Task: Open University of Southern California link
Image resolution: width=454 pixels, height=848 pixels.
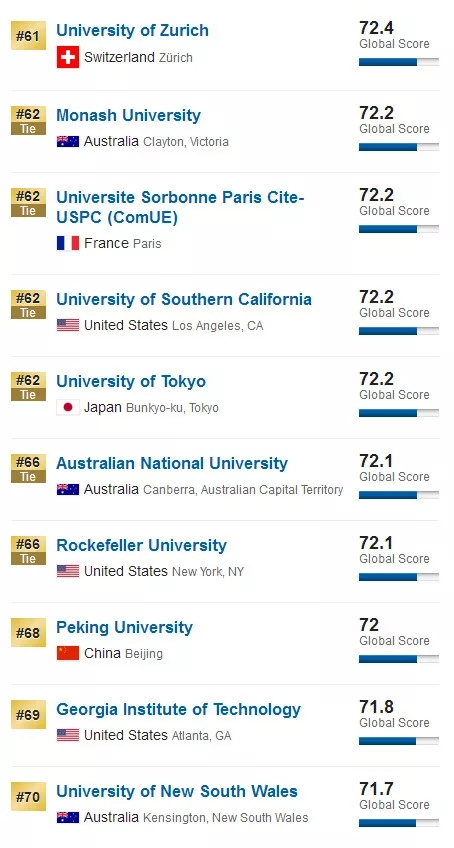Action: (184, 299)
